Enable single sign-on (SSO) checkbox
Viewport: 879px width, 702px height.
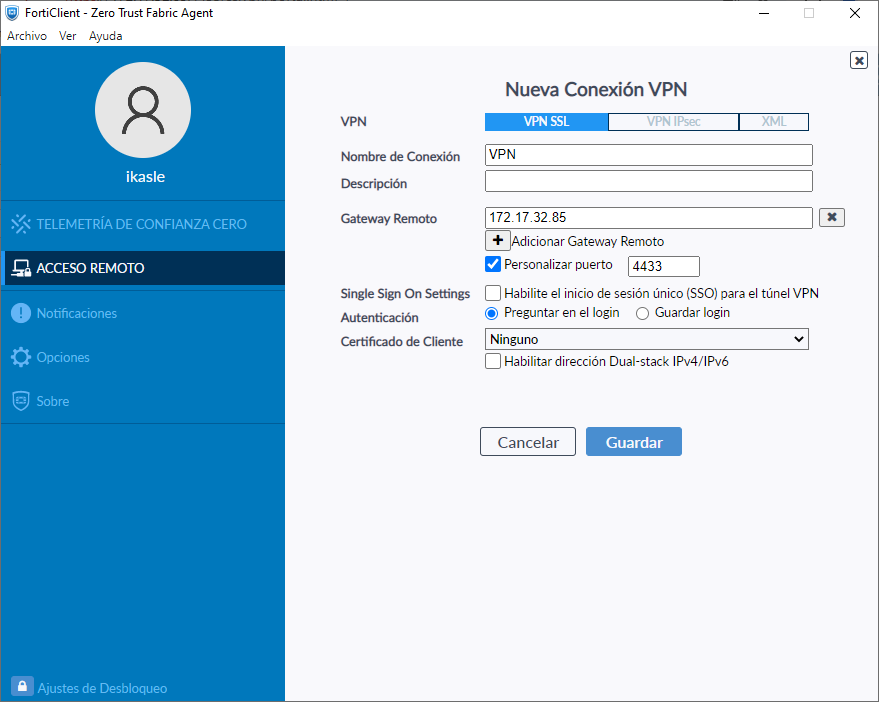pyautogui.click(x=492, y=293)
